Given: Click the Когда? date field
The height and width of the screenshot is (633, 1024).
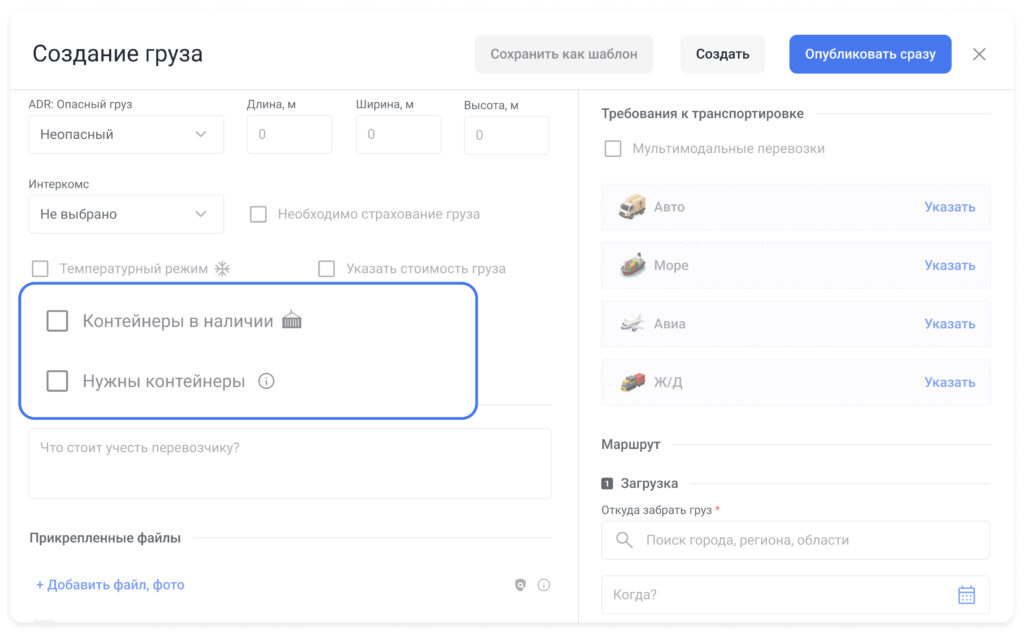Looking at the screenshot, I should click(x=795, y=594).
